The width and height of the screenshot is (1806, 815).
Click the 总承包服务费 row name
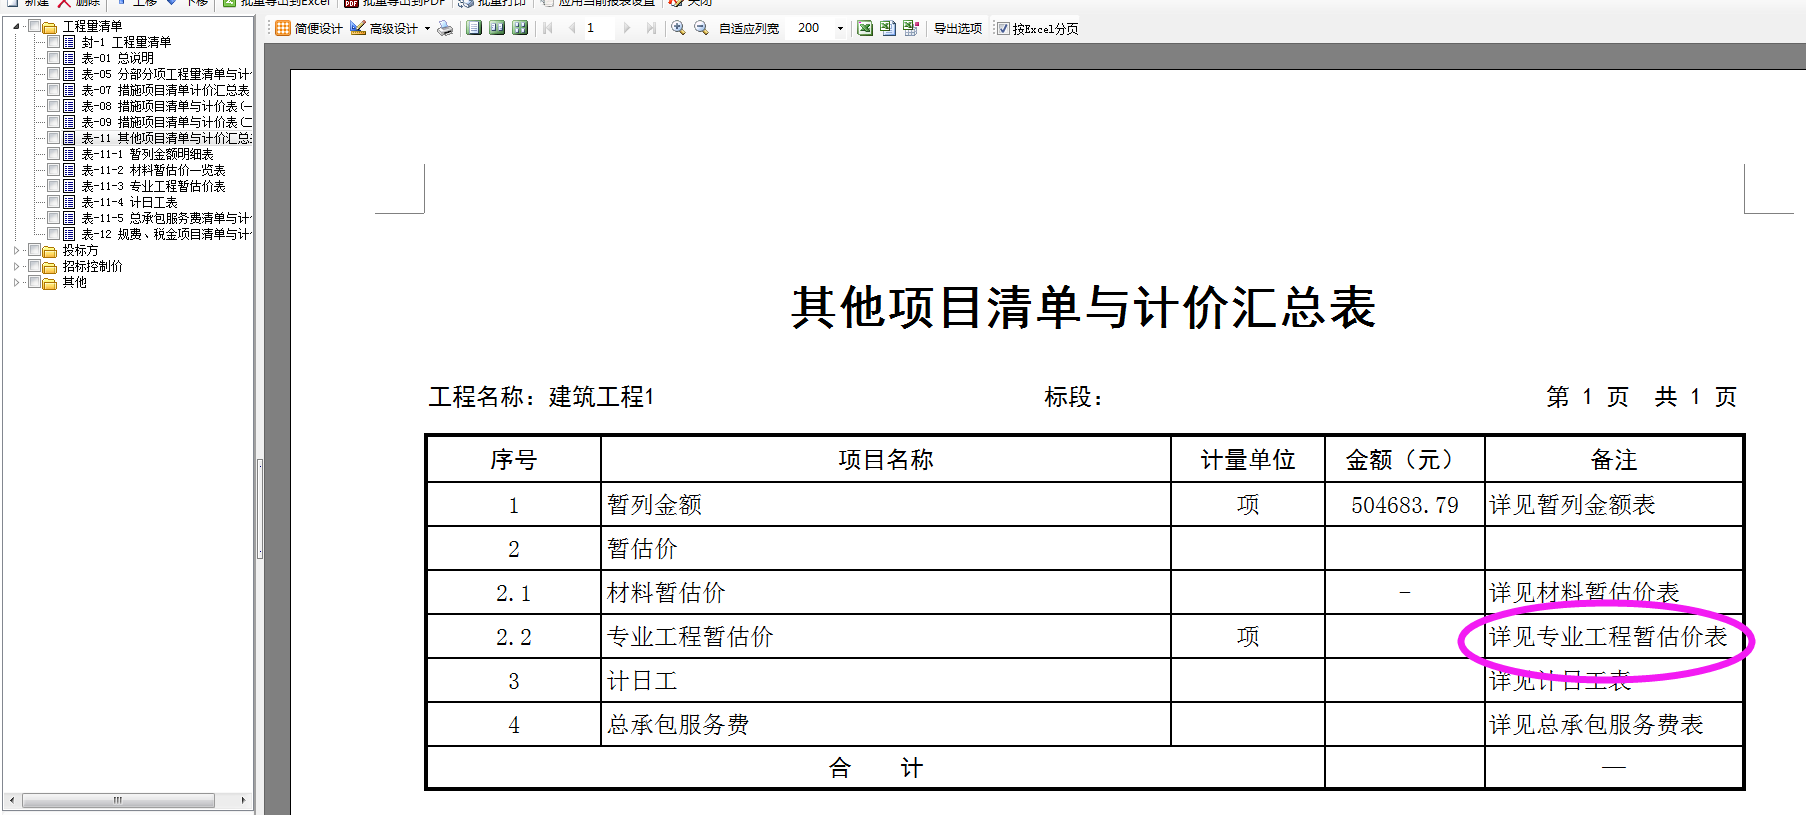(678, 725)
